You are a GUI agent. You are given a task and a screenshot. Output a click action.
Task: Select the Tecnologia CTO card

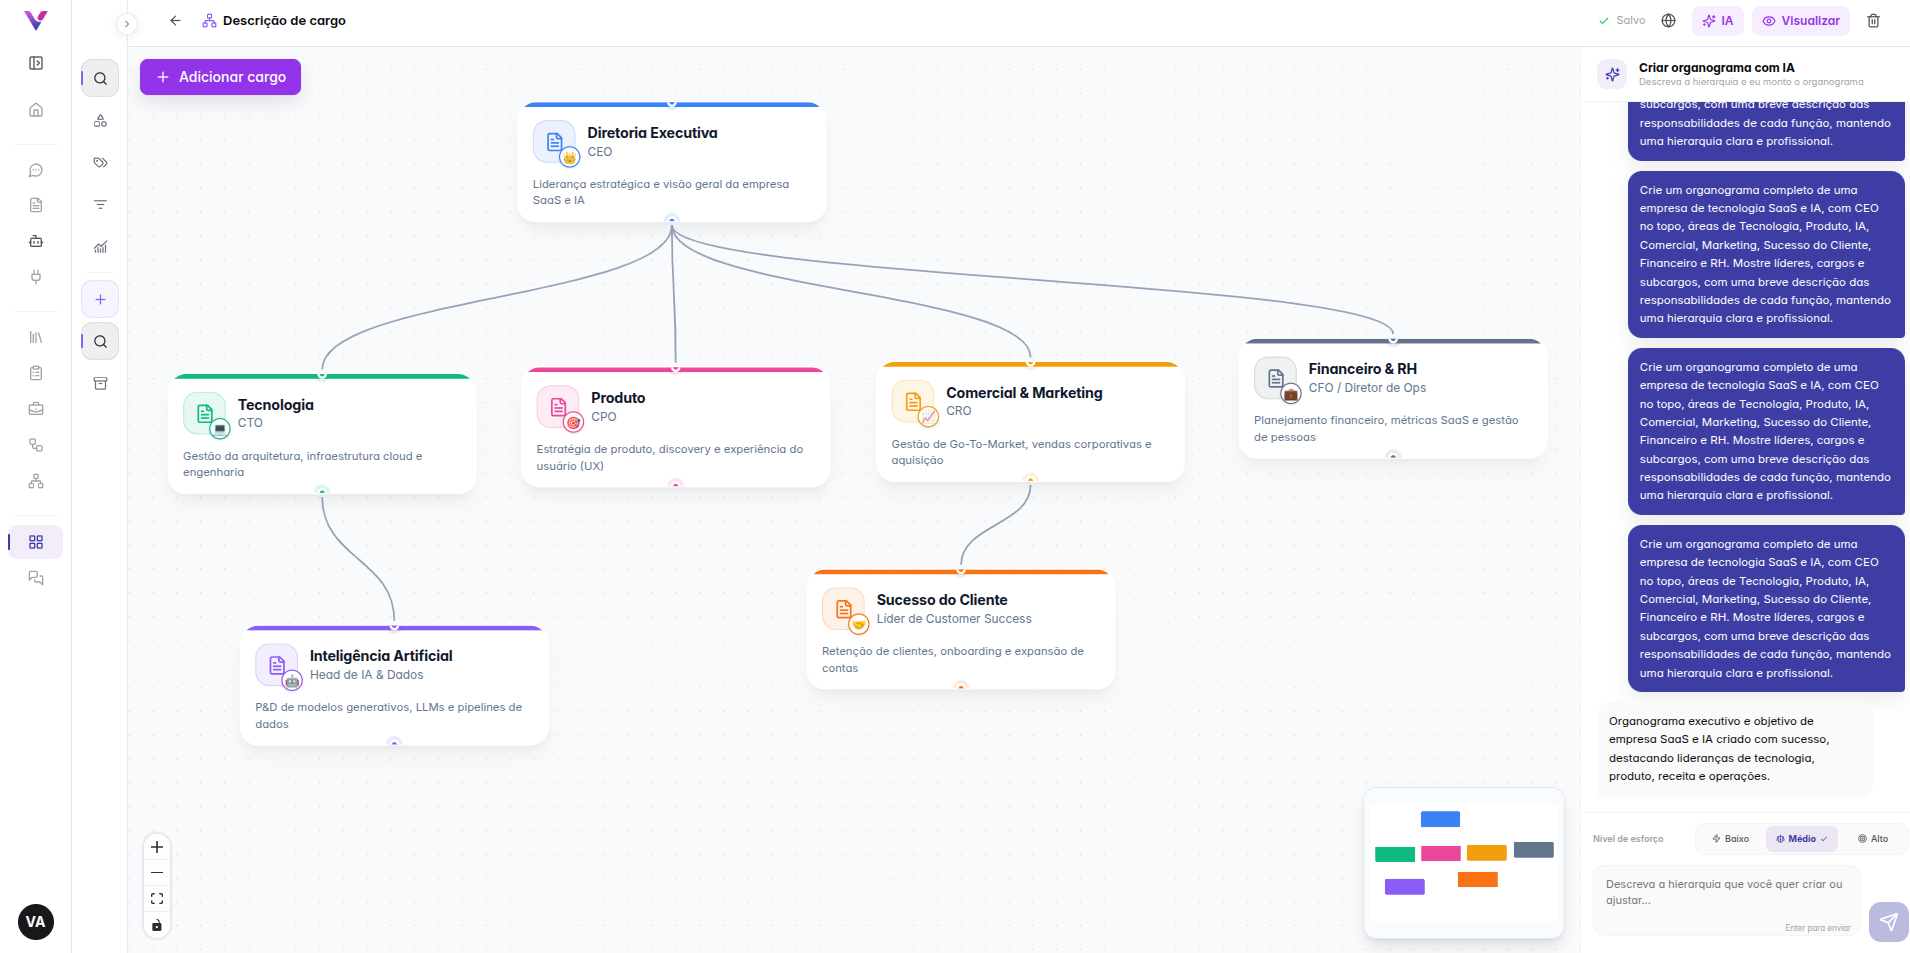pyautogui.click(x=322, y=434)
